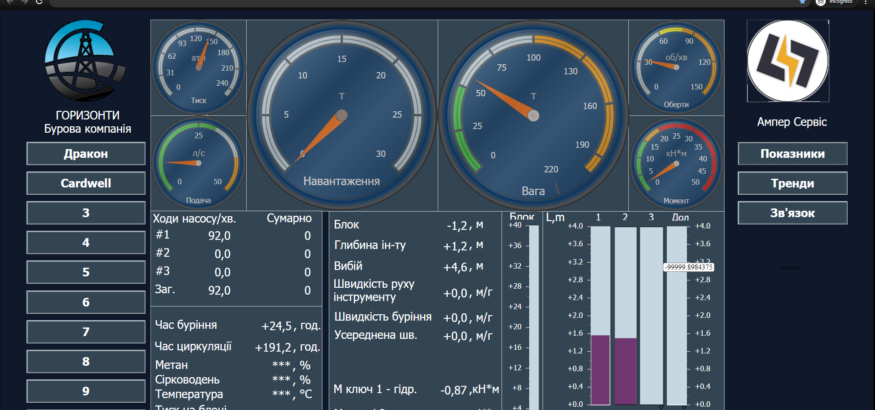Open rig number 5
The height and width of the screenshot is (410, 875).
point(86,272)
